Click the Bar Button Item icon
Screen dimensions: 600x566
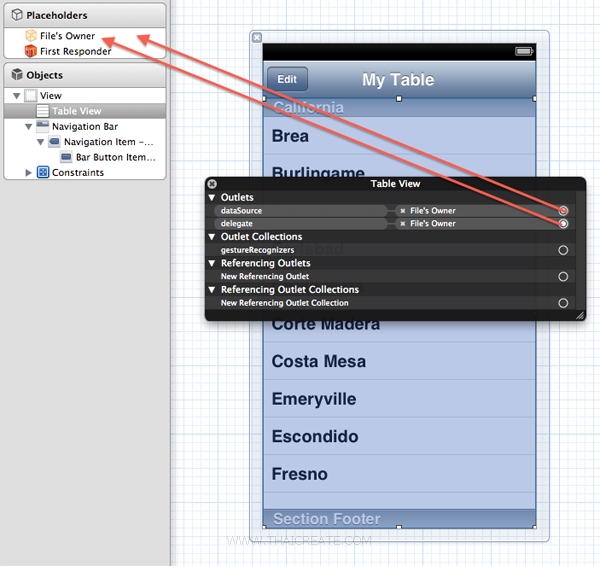(66, 157)
